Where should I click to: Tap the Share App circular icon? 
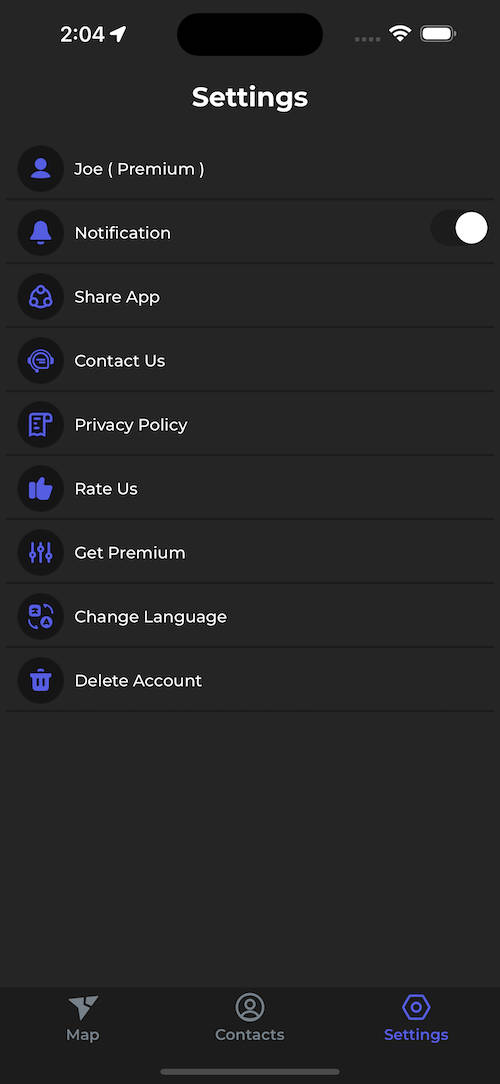tap(41, 297)
